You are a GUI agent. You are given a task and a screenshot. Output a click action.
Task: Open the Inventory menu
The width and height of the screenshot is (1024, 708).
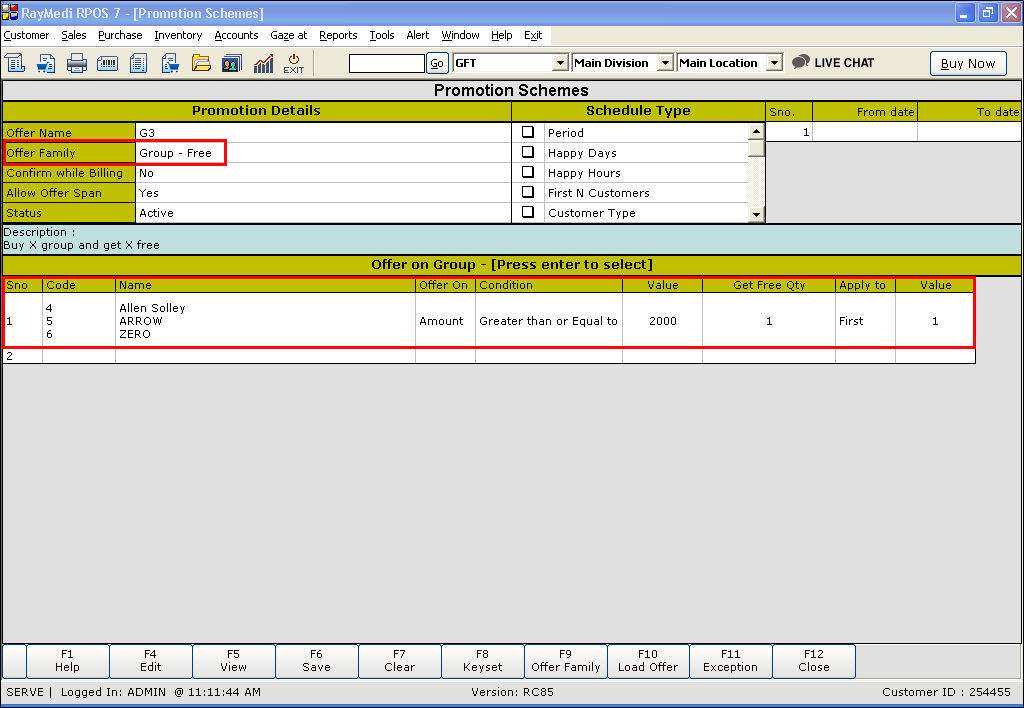tap(178, 35)
